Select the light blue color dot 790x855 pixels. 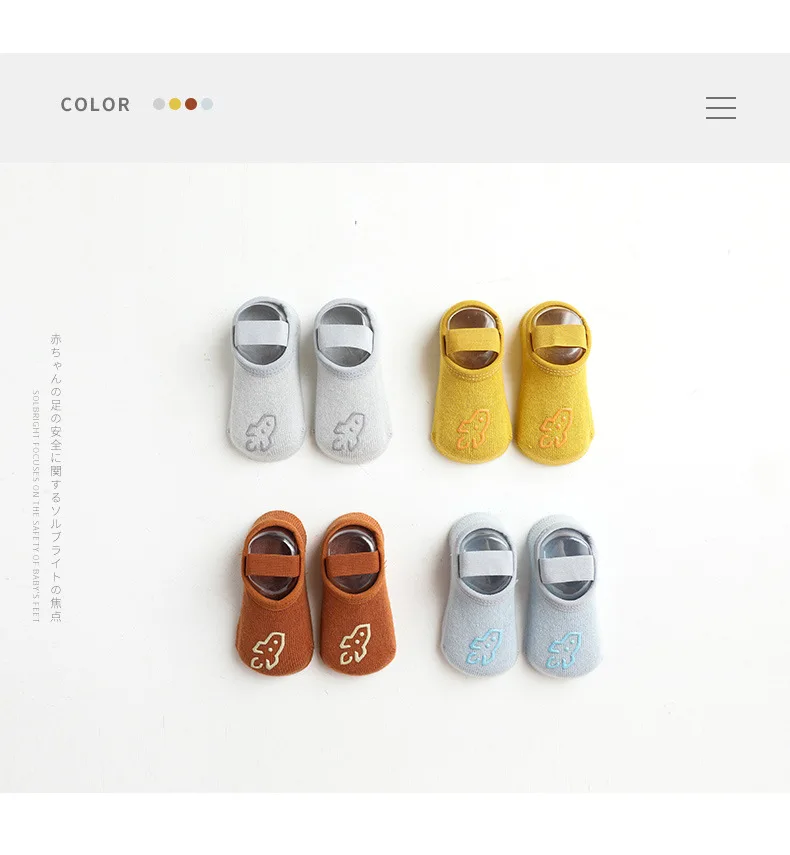coord(207,104)
